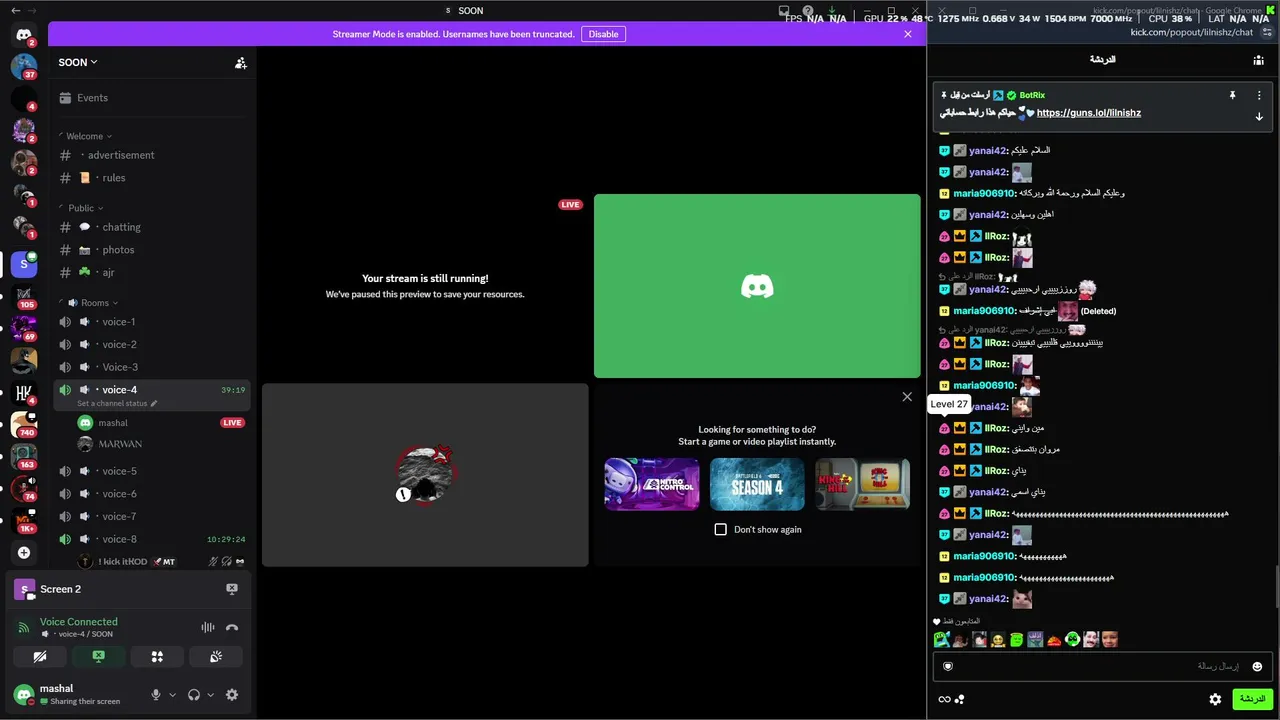Join the voice-1 channel

click(151, 322)
